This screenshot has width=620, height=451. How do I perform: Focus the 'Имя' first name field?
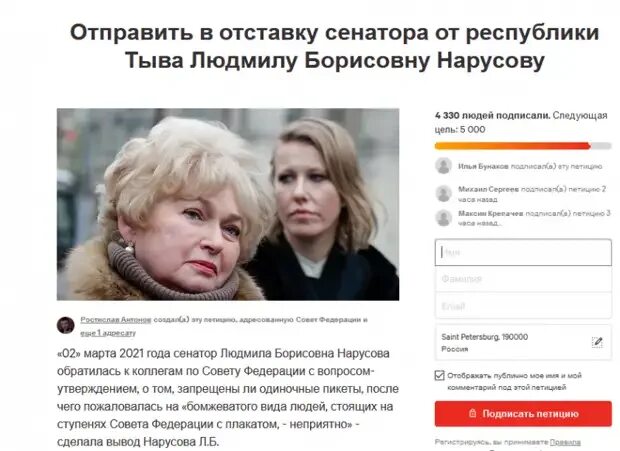click(x=523, y=252)
